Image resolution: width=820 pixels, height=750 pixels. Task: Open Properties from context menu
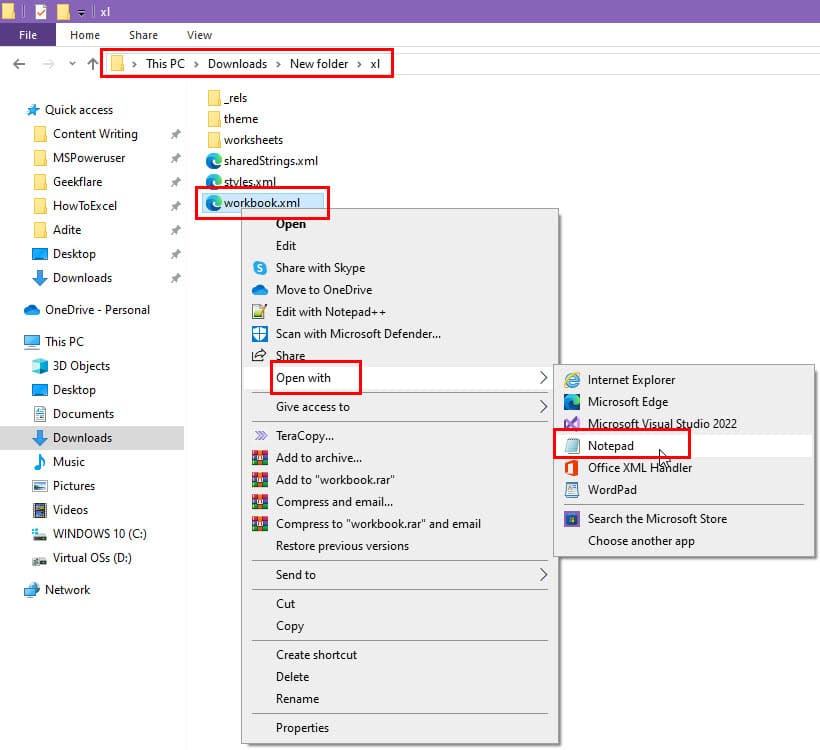(302, 728)
